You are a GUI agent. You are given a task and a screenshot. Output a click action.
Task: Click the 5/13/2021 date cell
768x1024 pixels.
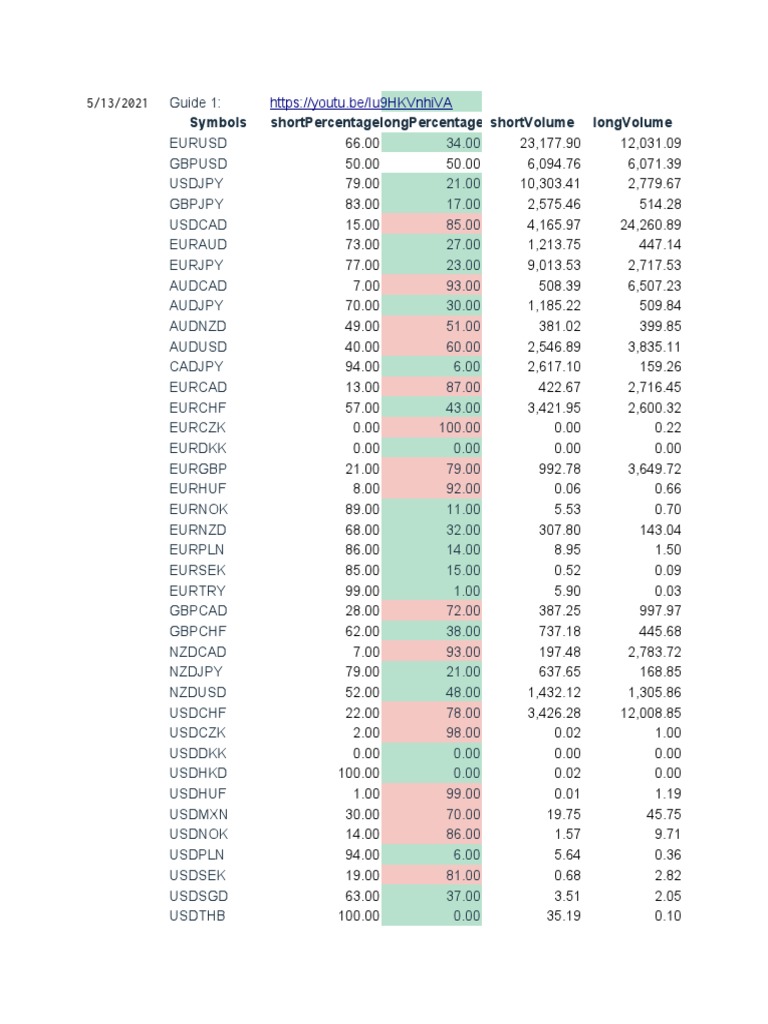pos(117,103)
